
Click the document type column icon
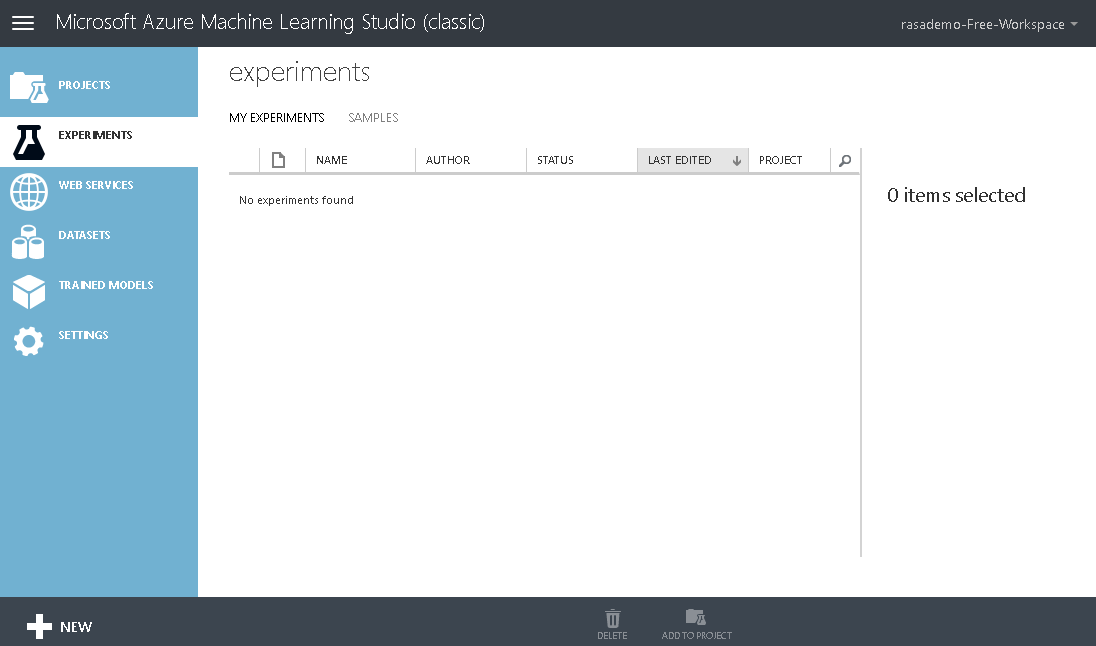(278, 160)
